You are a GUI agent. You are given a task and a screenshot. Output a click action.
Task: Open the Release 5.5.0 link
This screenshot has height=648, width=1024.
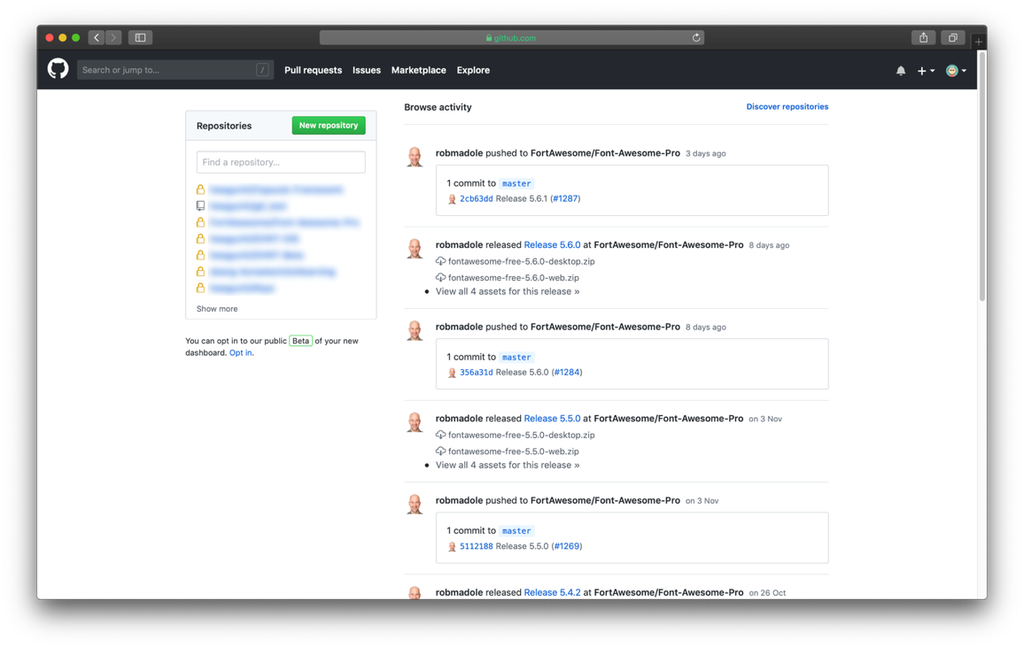point(552,419)
